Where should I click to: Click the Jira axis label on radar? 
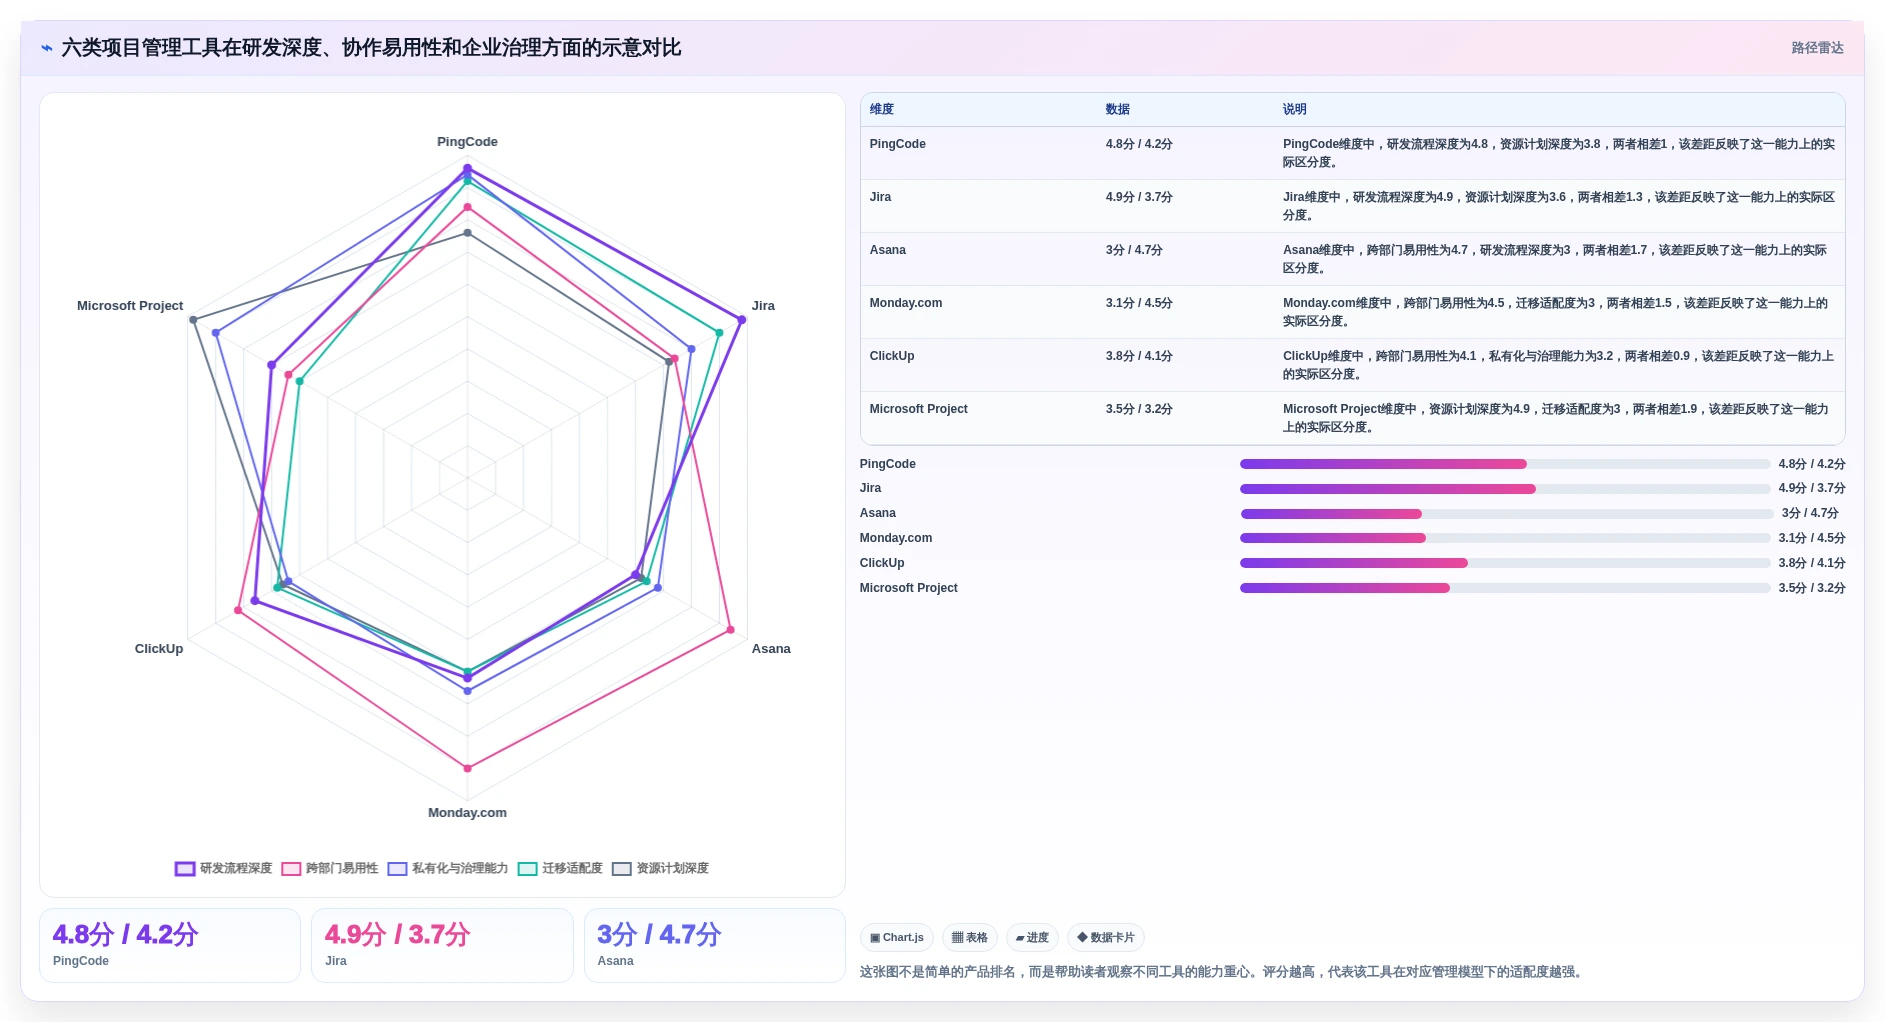click(763, 306)
